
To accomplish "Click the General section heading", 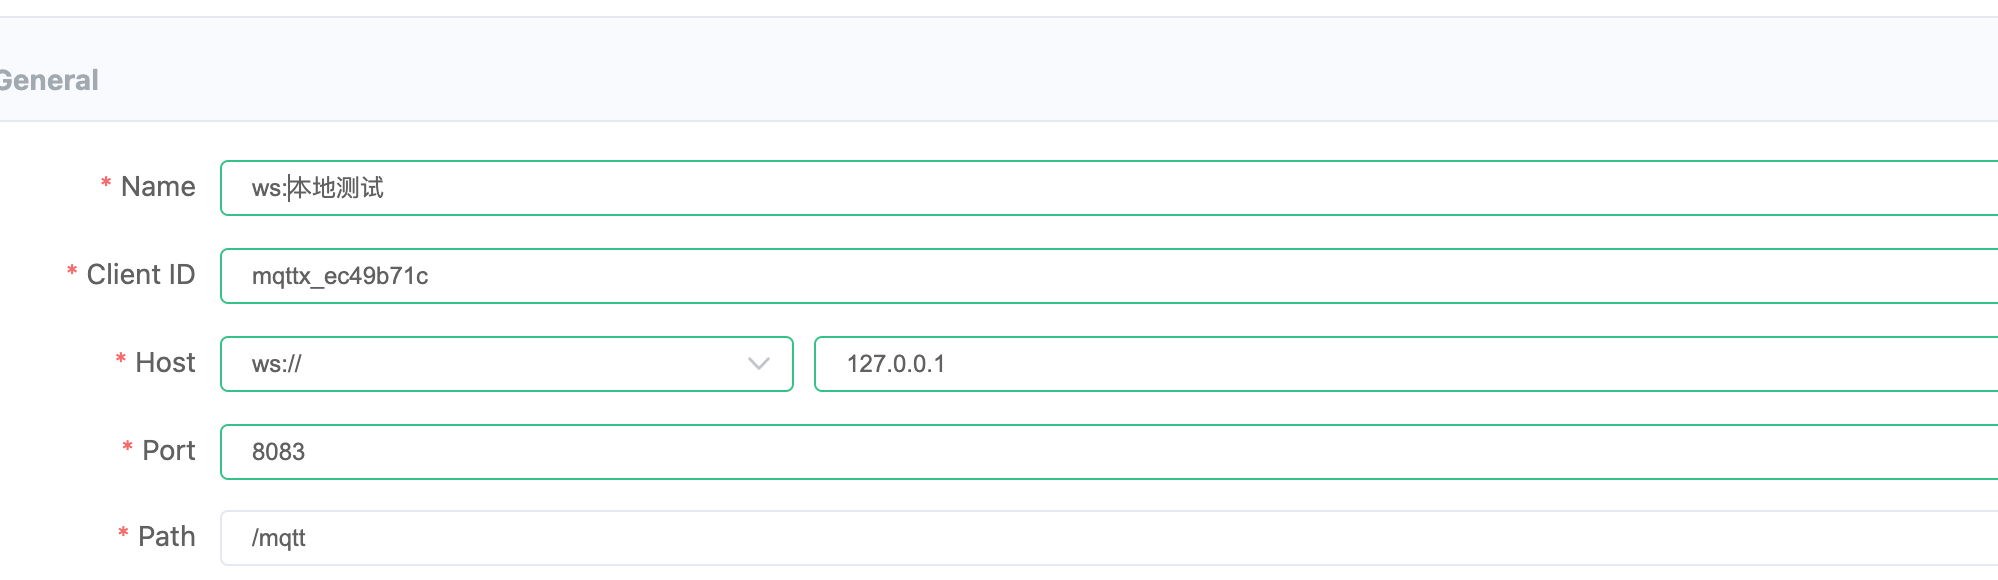I will (49, 80).
